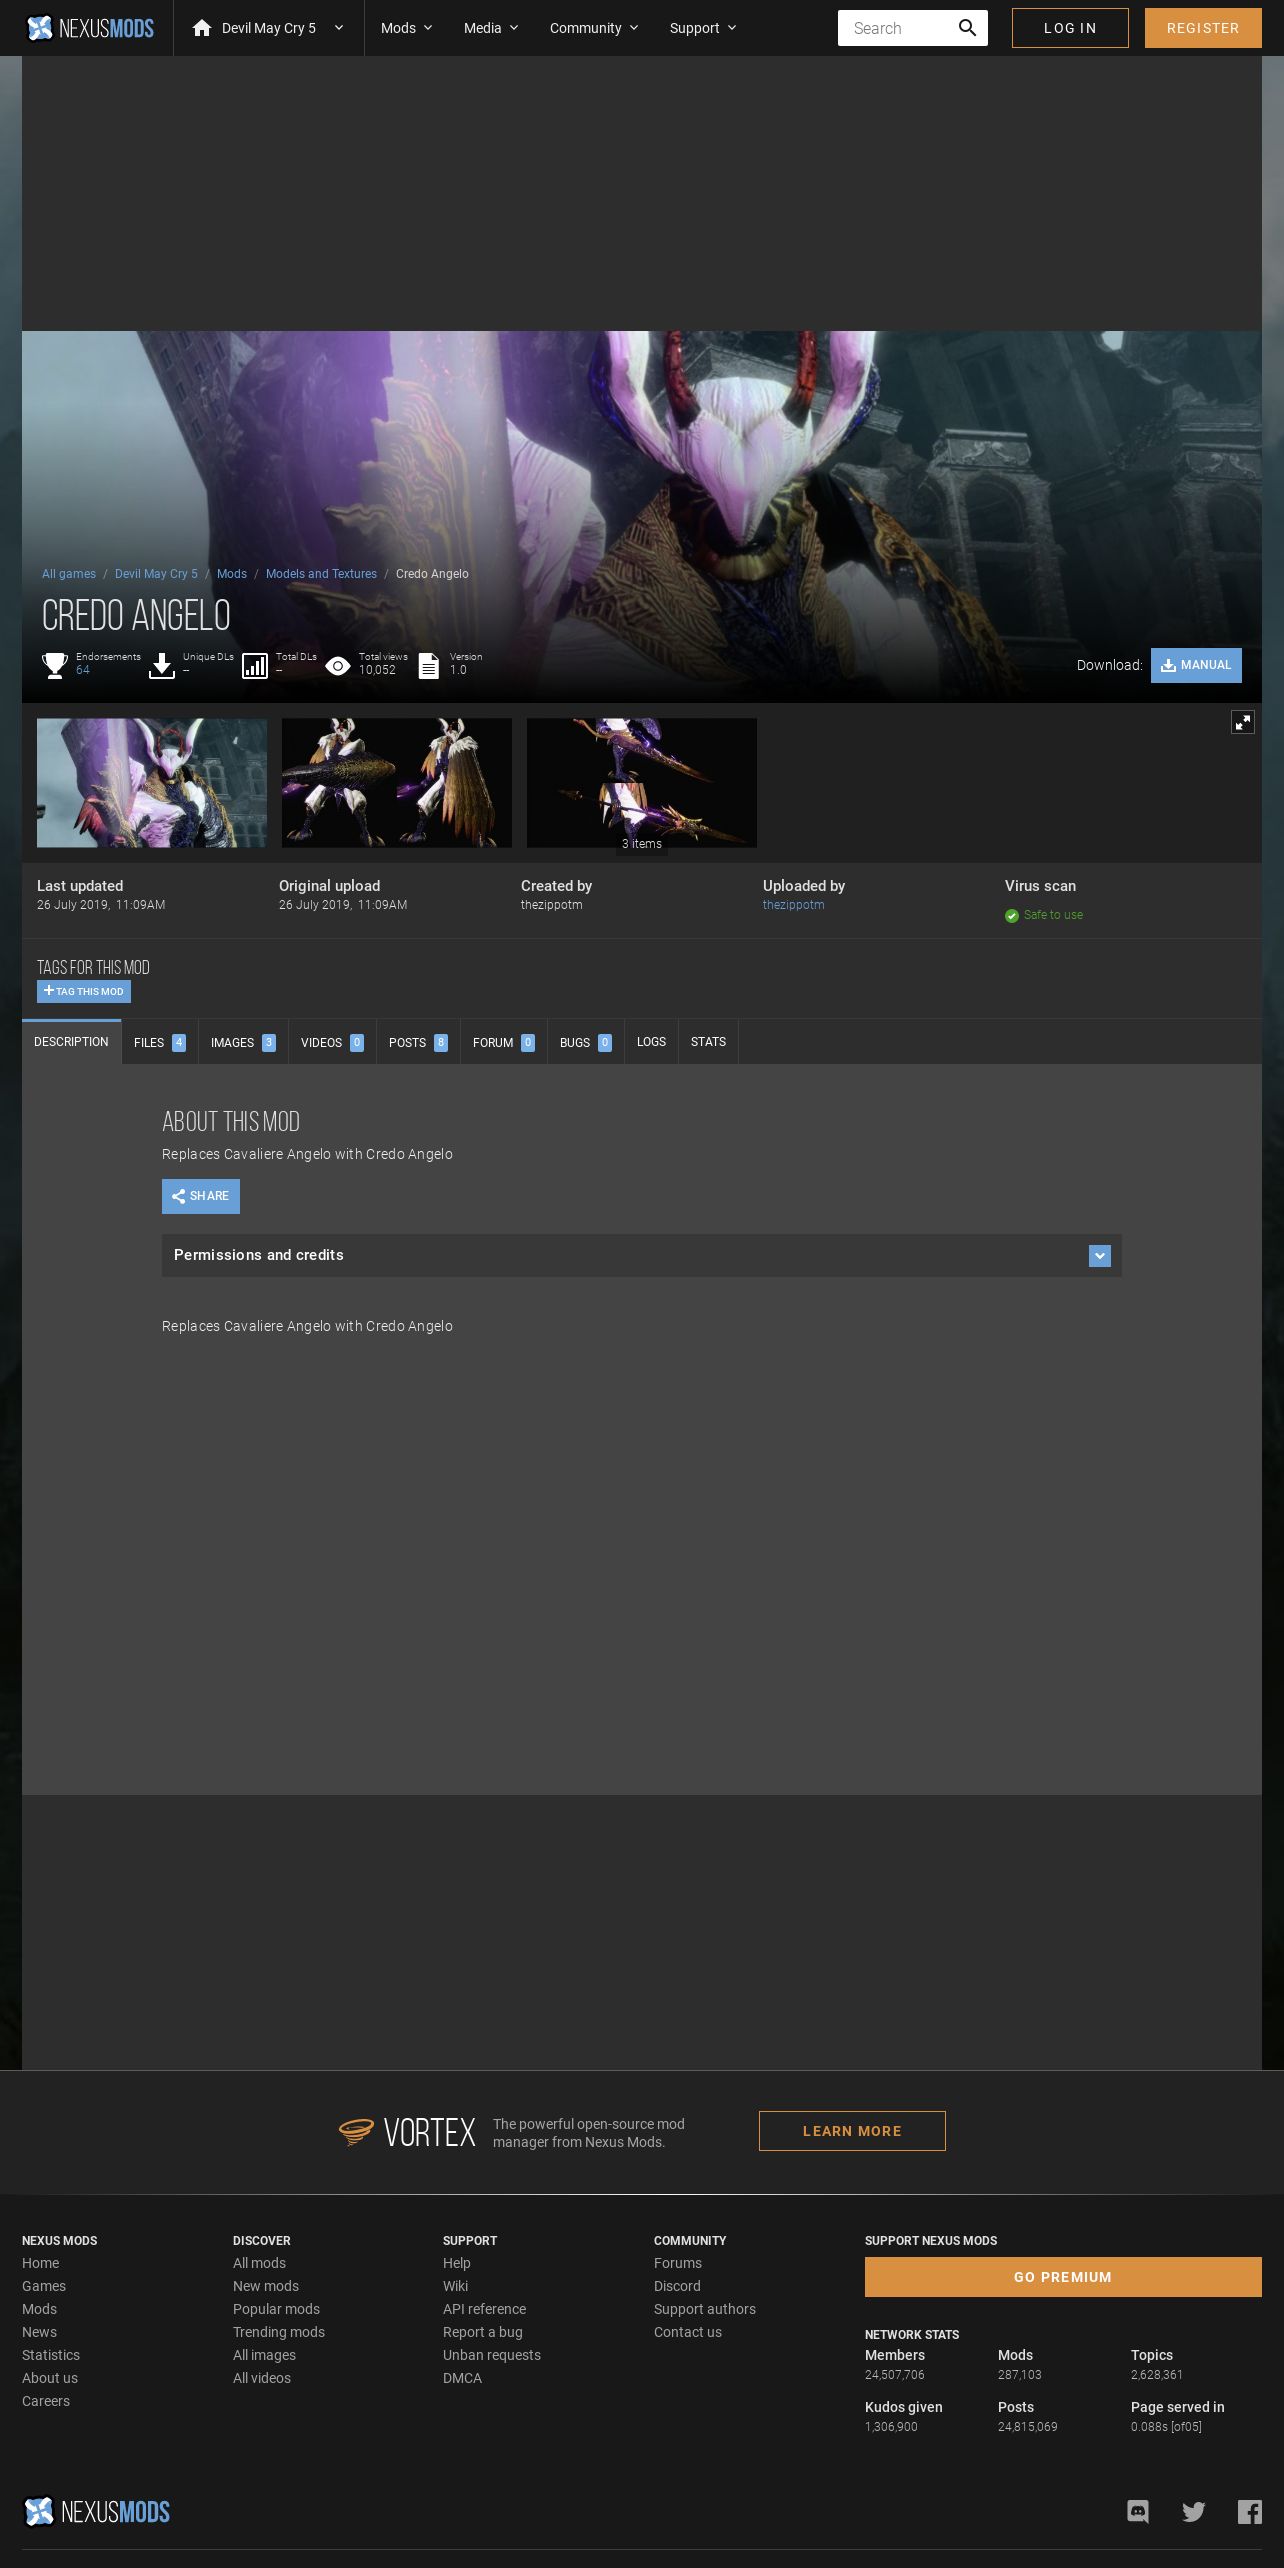1284x2568 pixels.
Task: Click the Nexus Mods logo in header
Action: [x=90, y=28]
